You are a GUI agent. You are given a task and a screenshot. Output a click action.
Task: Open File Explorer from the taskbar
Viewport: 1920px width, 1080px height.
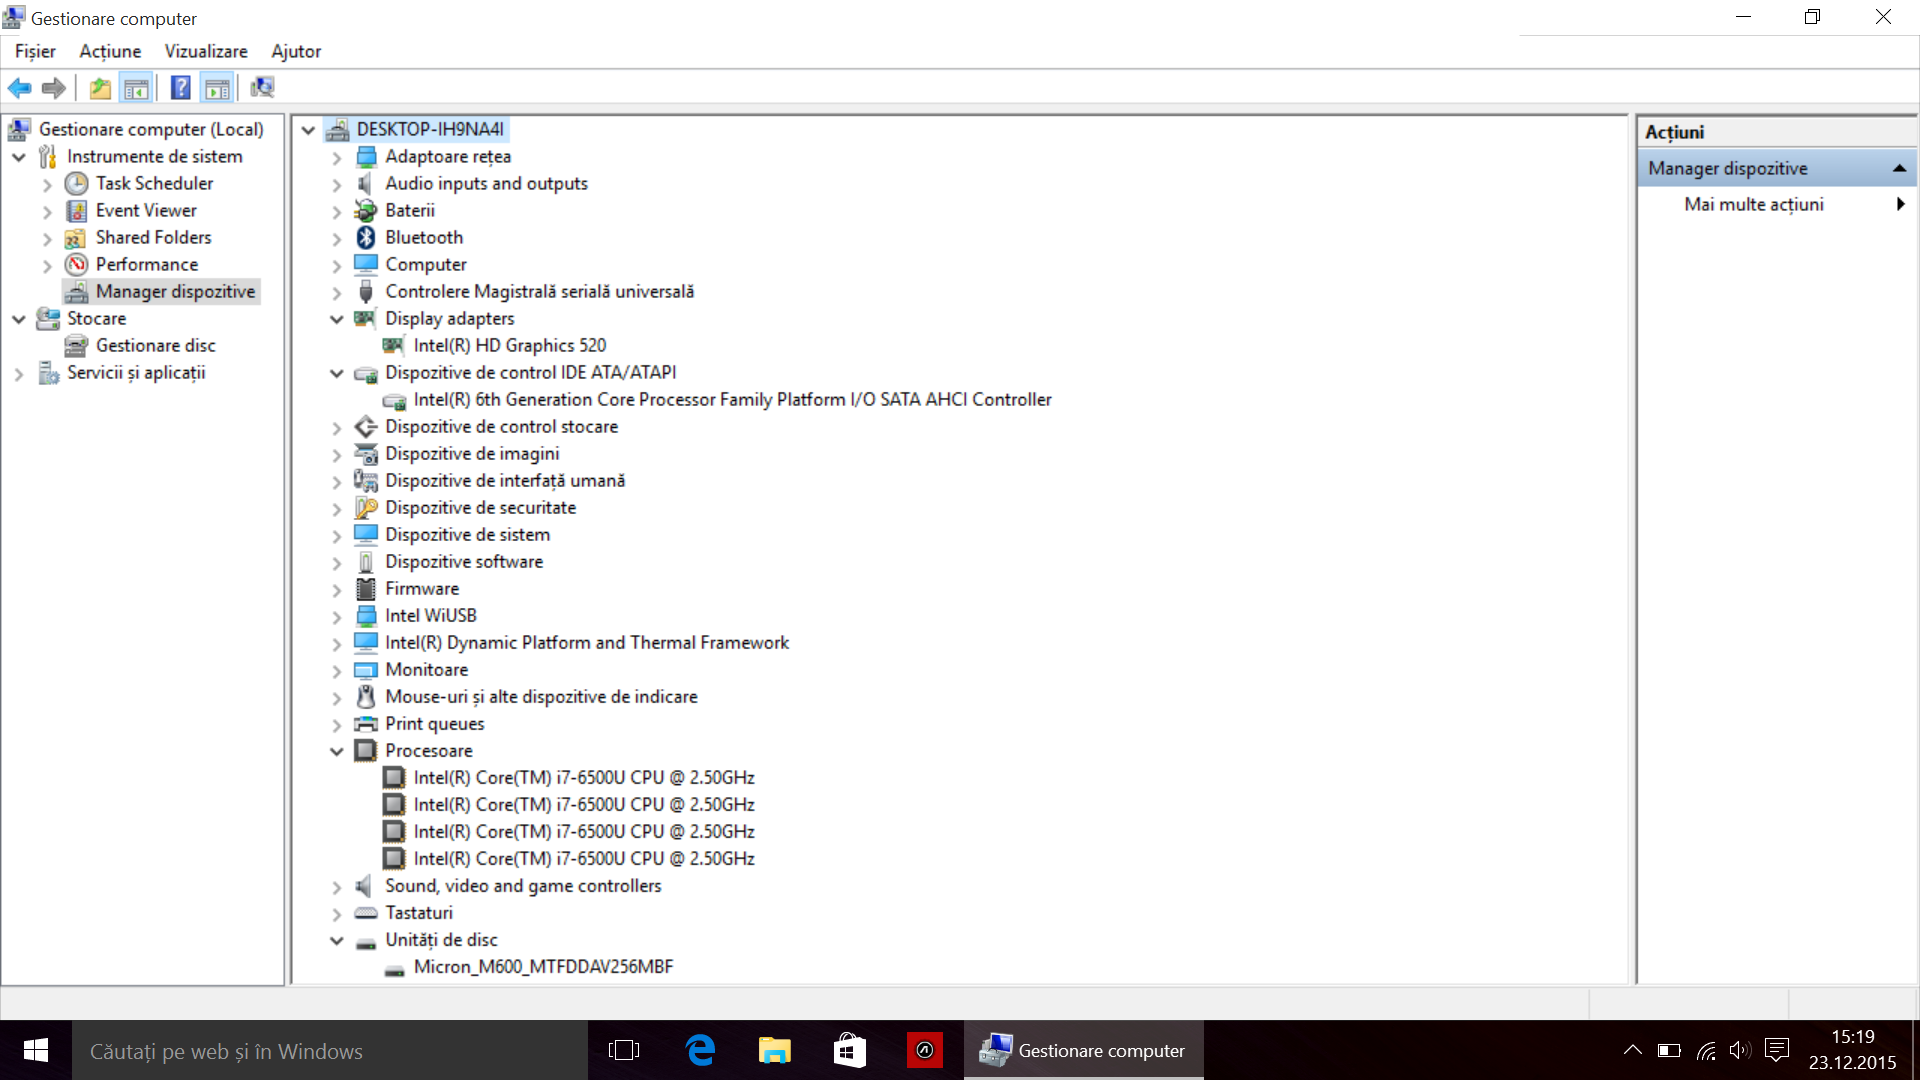coord(775,1050)
